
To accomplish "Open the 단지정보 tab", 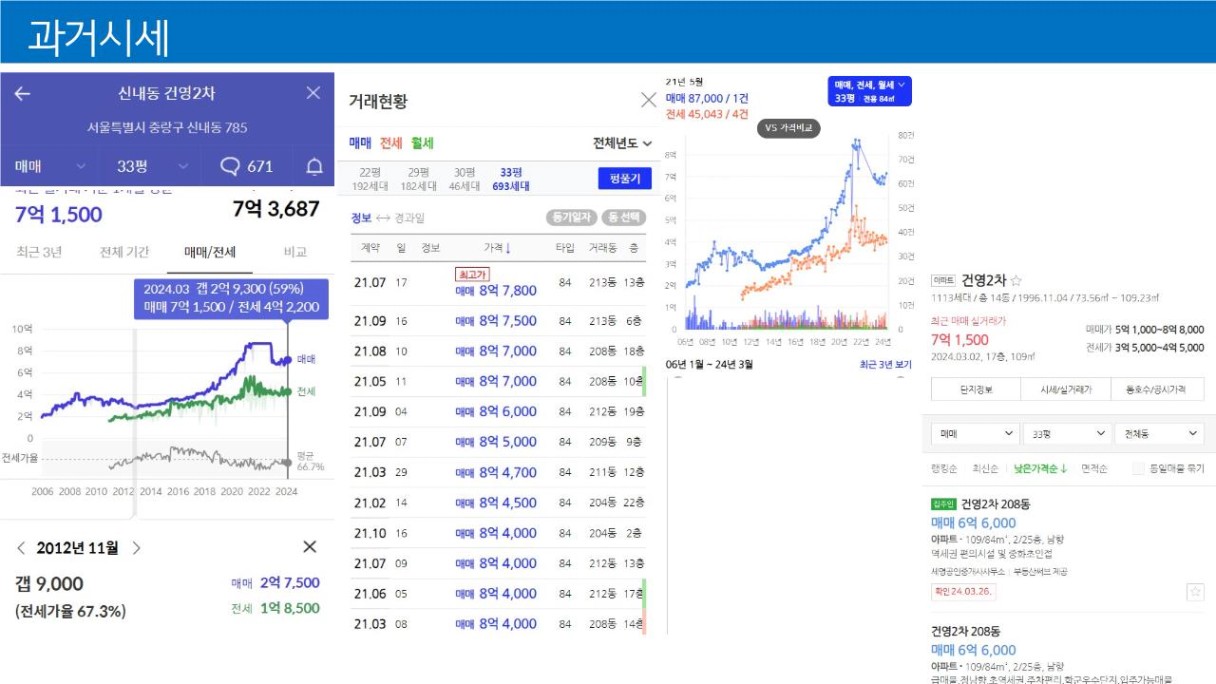I will click(976, 389).
